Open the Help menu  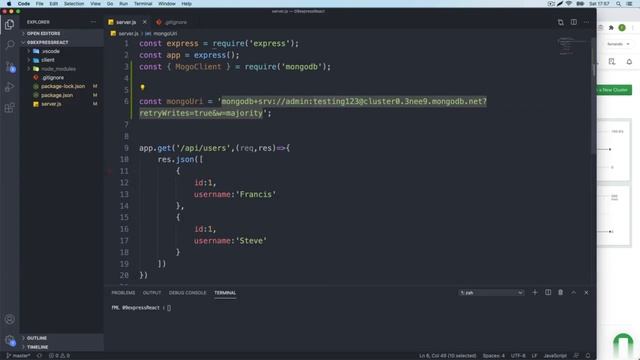click(187, 4)
